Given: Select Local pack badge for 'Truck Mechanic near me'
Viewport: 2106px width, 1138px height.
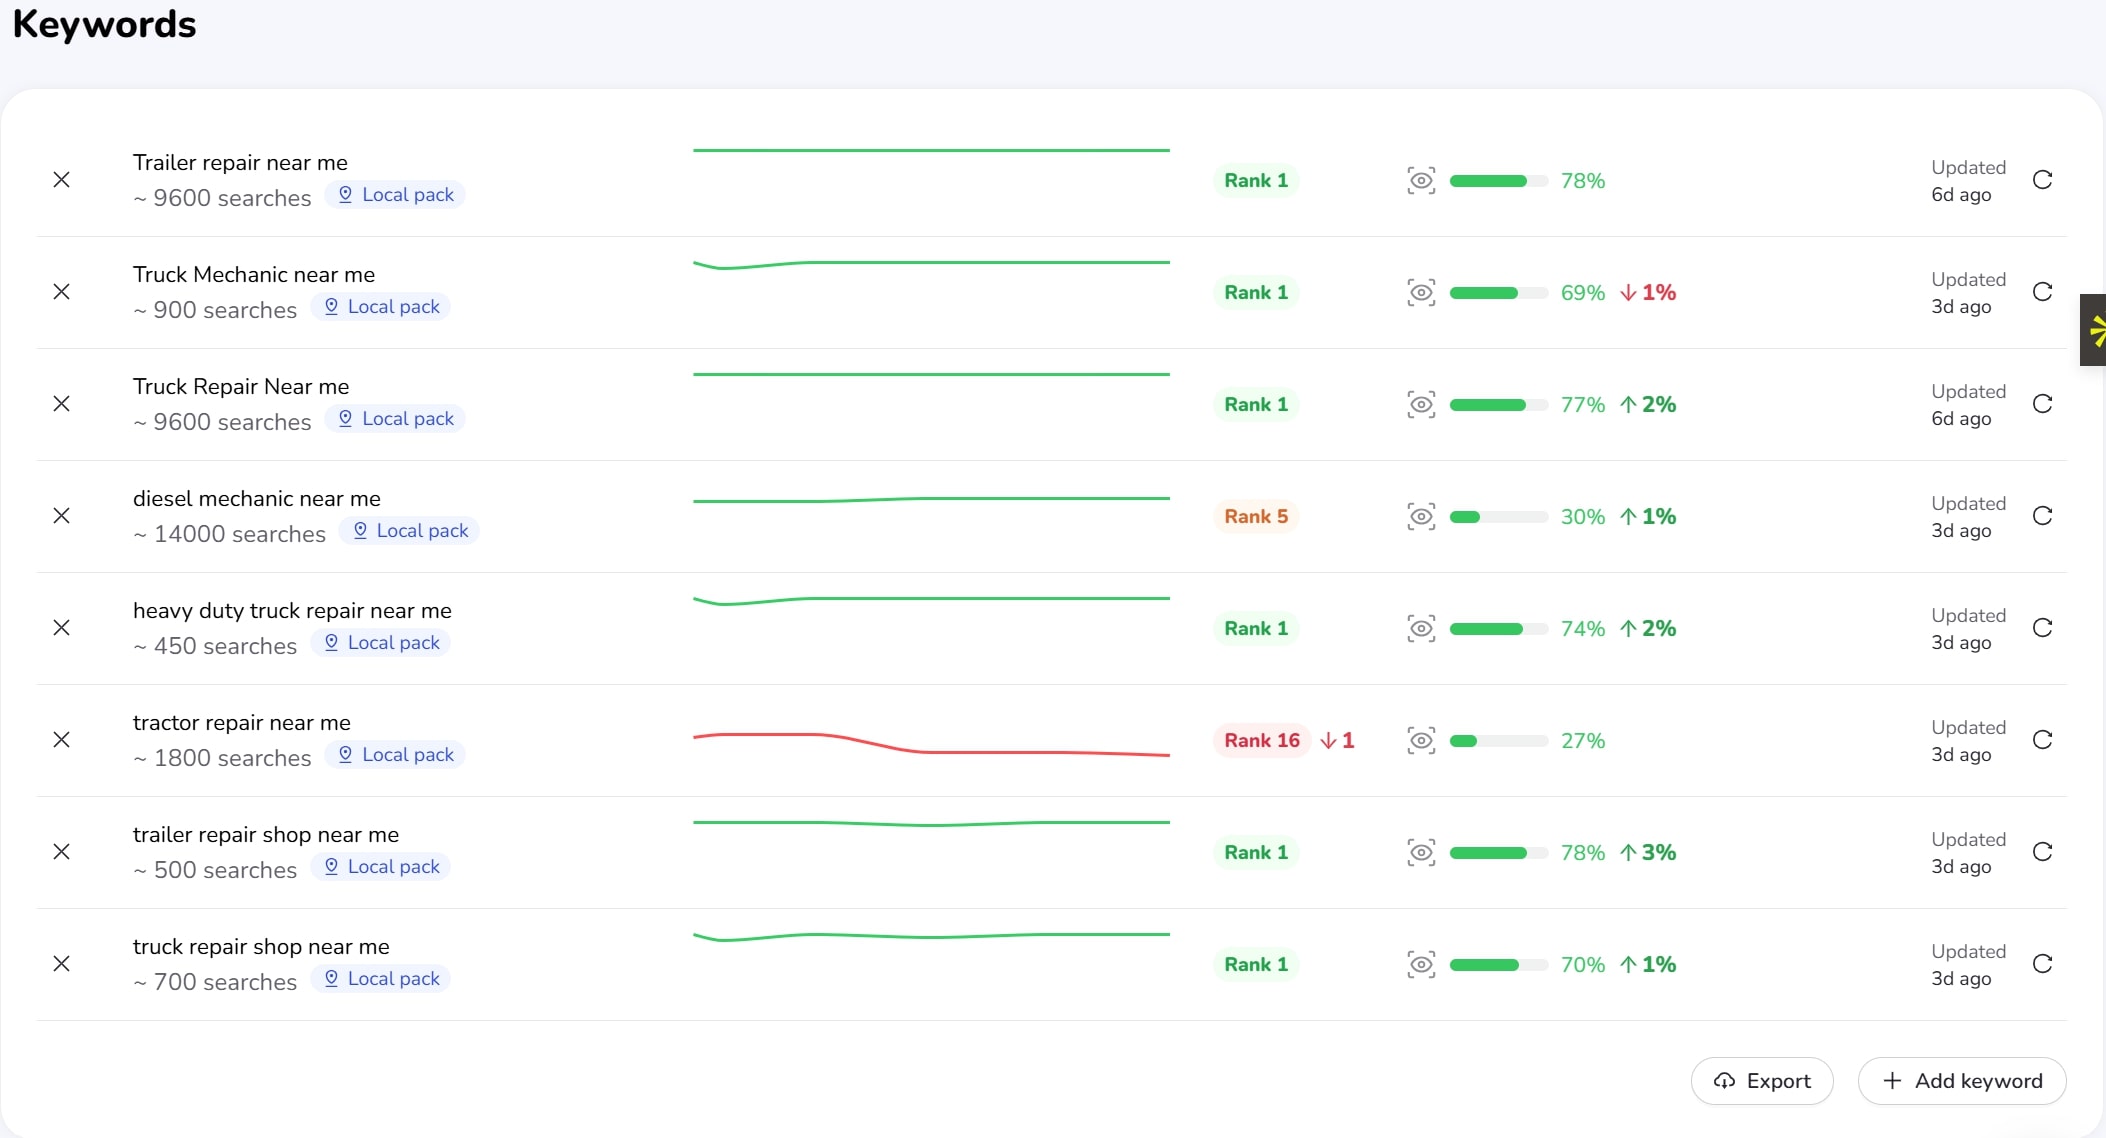Looking at the screenshot, I should [381, 307].
